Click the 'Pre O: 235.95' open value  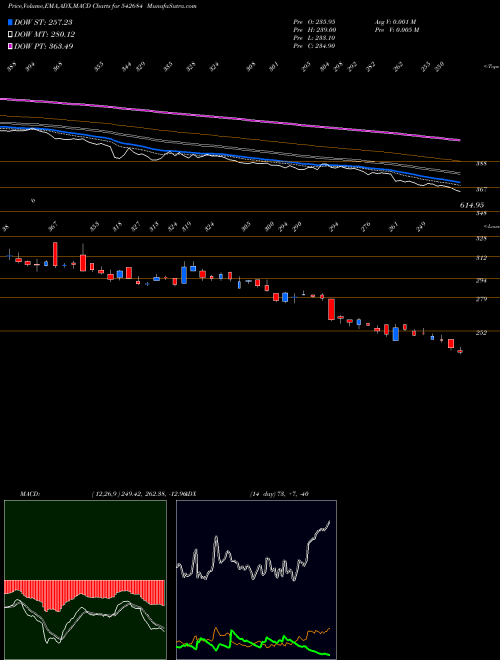pos(314,21)
